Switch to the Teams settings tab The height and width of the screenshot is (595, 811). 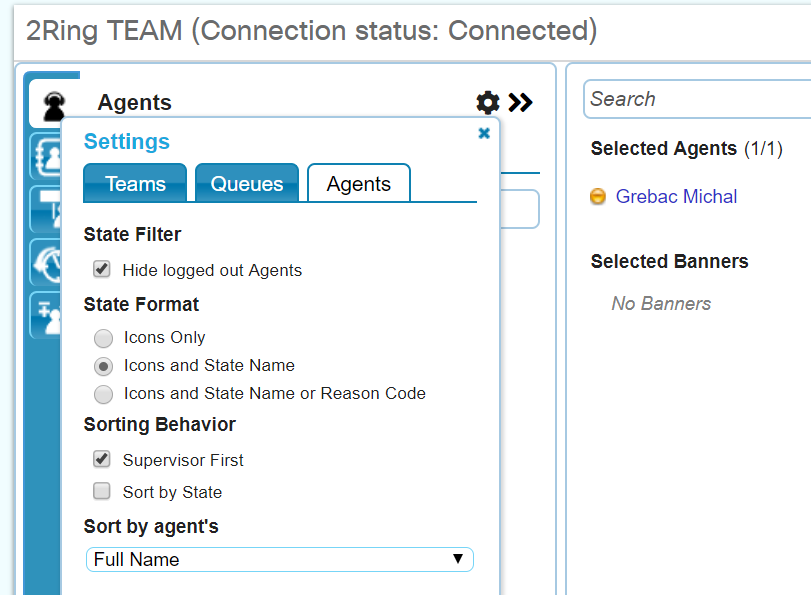(x=135, y=184)
